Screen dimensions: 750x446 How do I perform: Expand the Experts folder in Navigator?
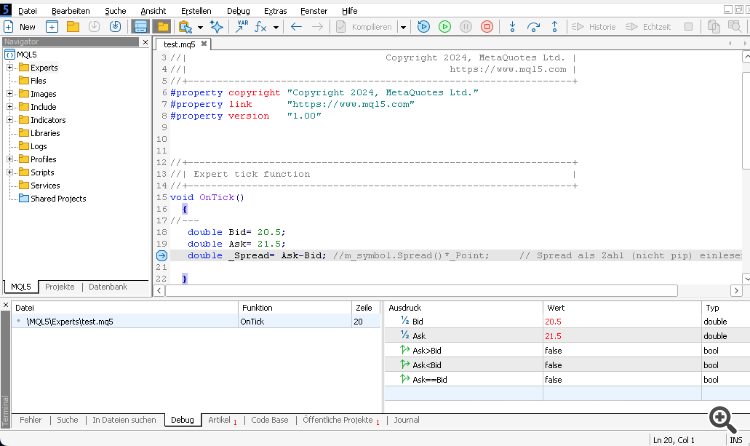pyautogui.click(x=10, y=68)
